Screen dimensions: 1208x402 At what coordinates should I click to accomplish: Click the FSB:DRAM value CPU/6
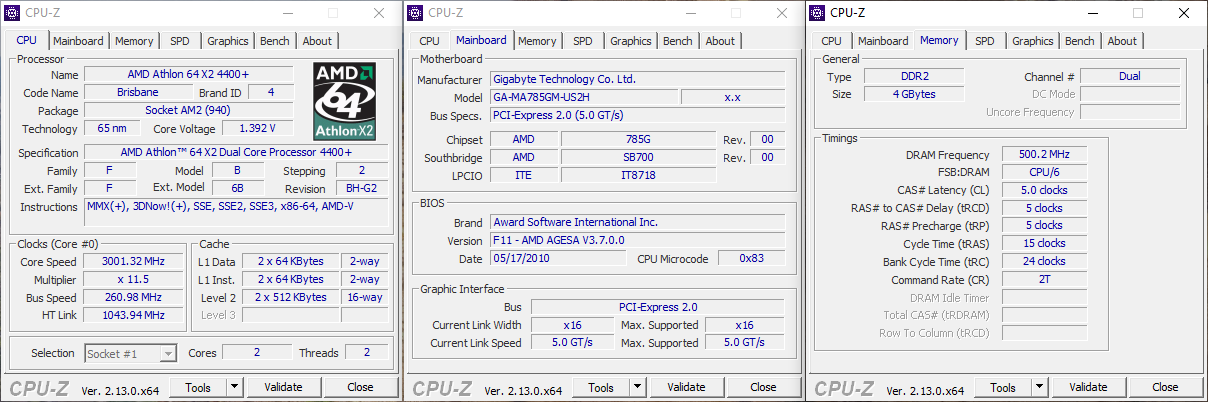tap(1044, 172)
